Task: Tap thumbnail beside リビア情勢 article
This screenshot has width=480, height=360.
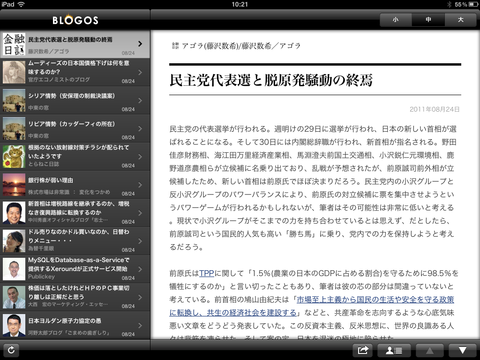Action: [x=14, y=128]
